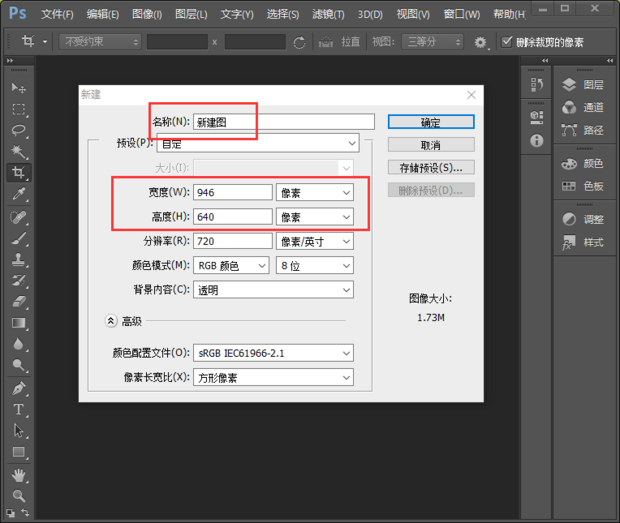Image resolution: width=620 pixels, height=523 pixels.
Task: Select the Clone Stamp tool
Action: point(18,260)
